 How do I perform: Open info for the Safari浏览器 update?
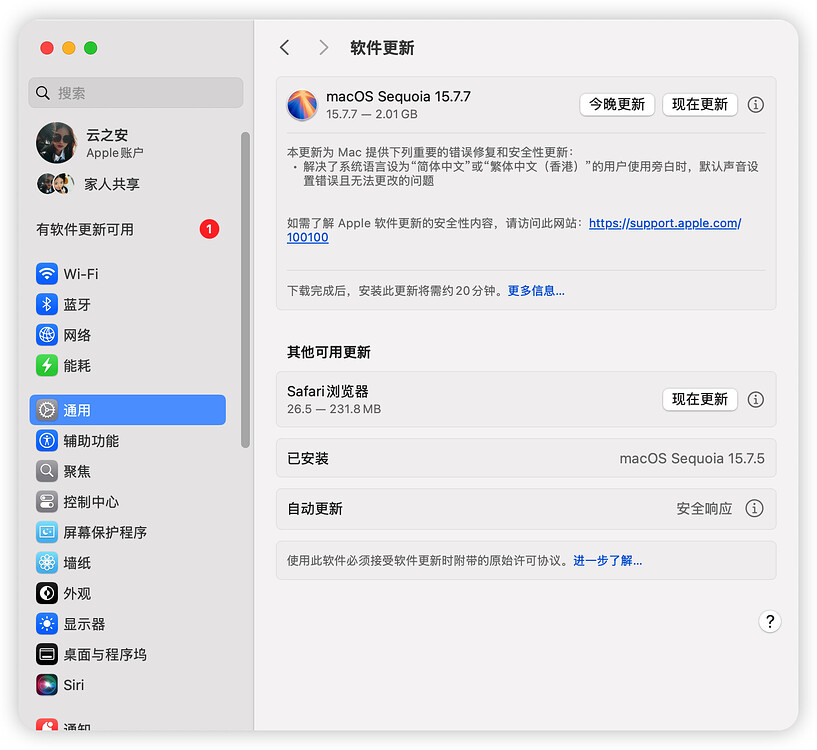point(756,399)
